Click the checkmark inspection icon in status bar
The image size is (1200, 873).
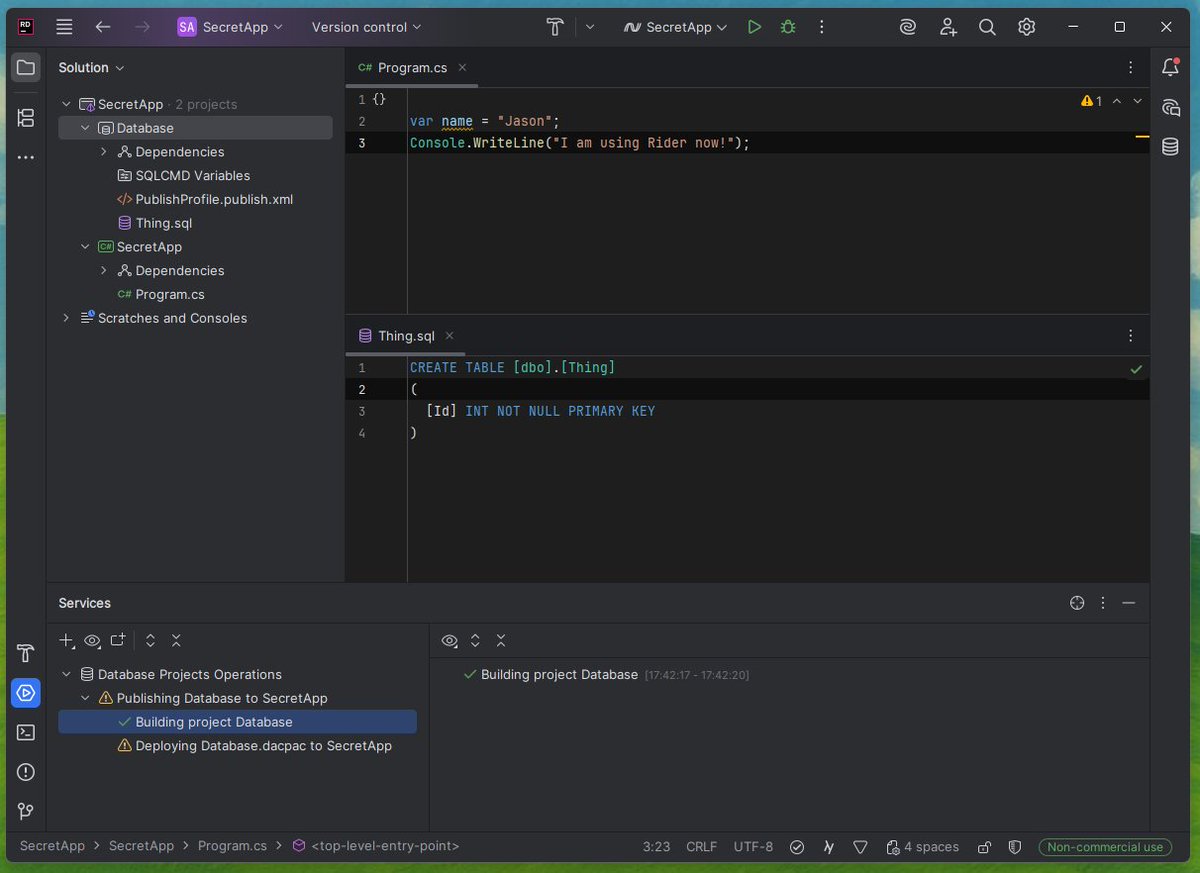click(x=797, y=847)
